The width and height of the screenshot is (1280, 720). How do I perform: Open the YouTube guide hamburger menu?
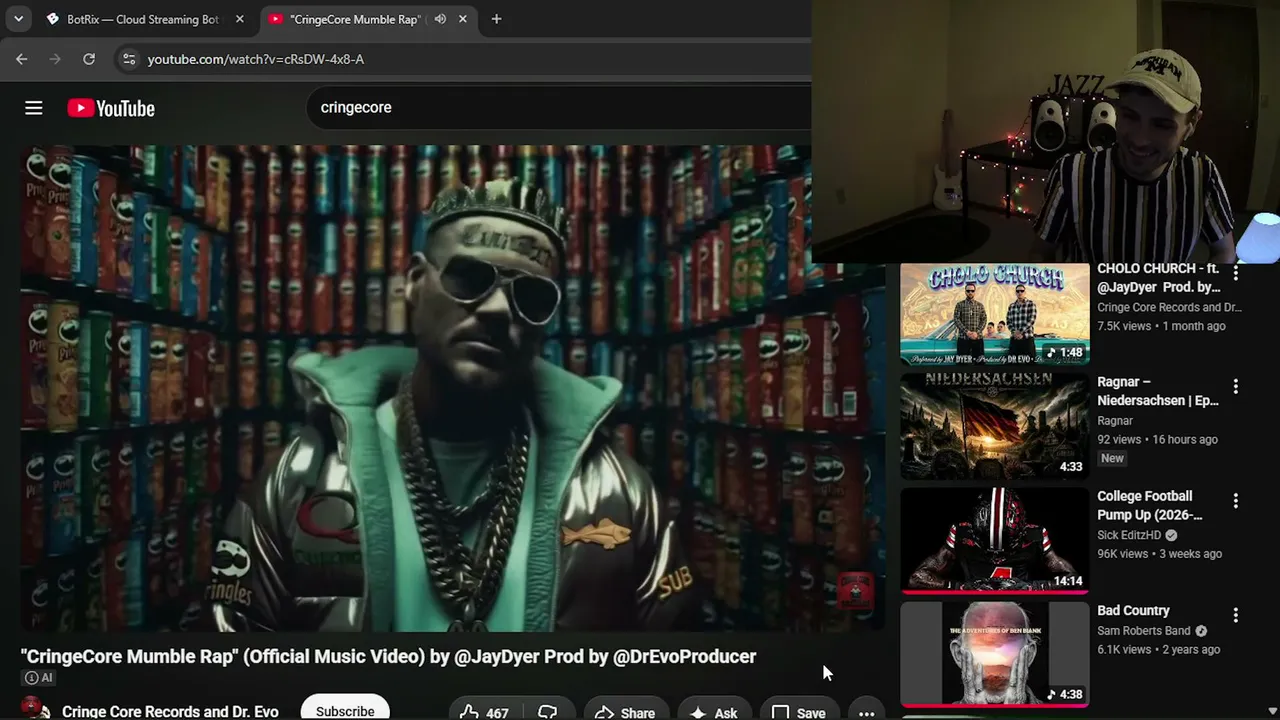click(x=34, y=108)
